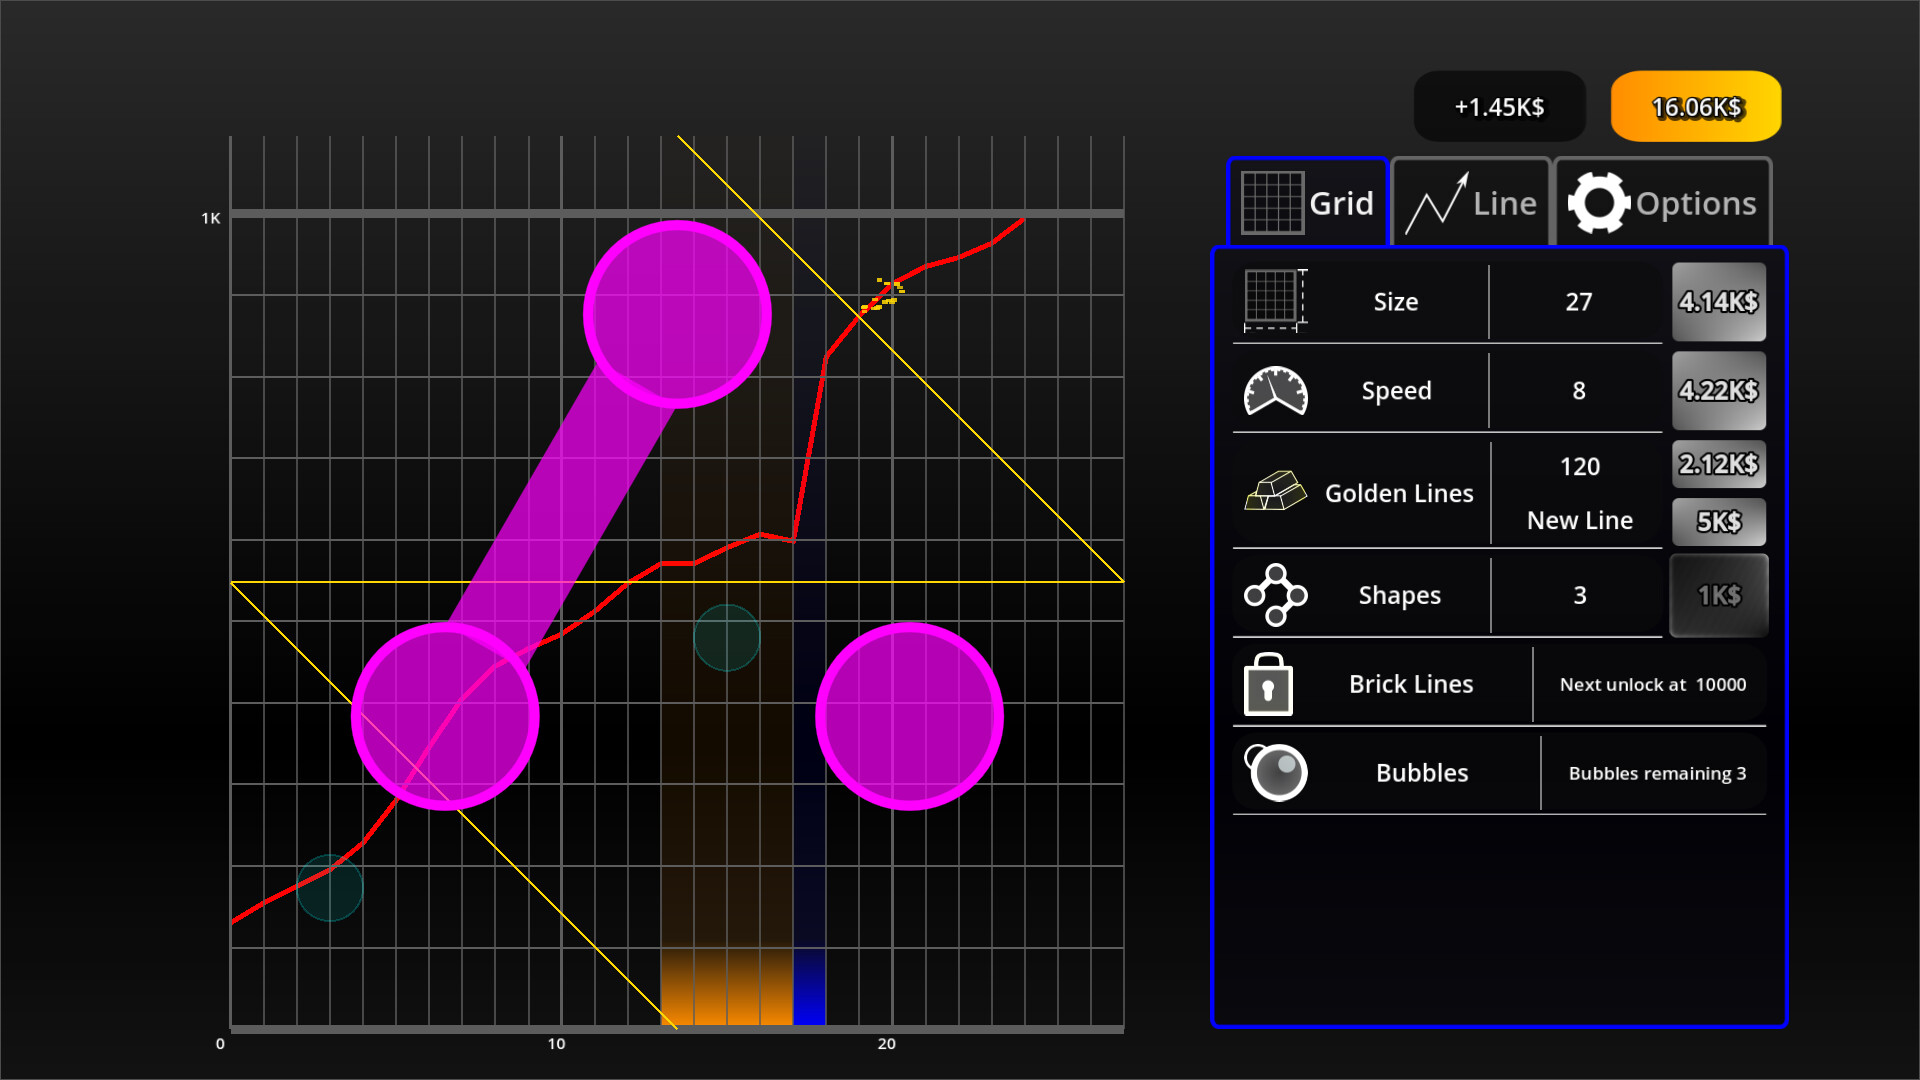Open the Options tab

1662,202
